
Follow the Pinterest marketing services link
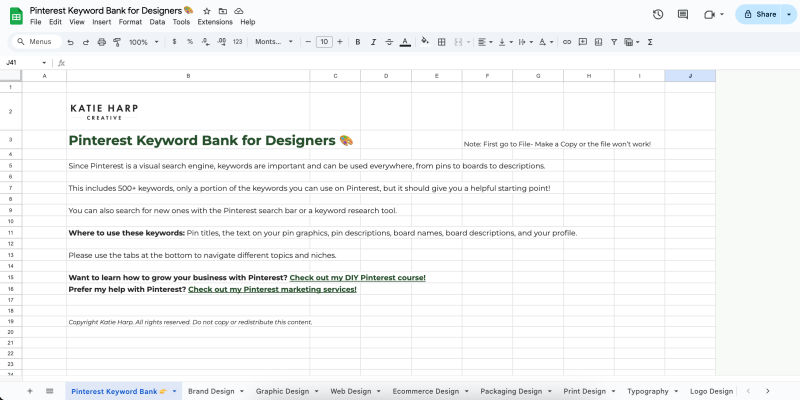coord(272,289)
